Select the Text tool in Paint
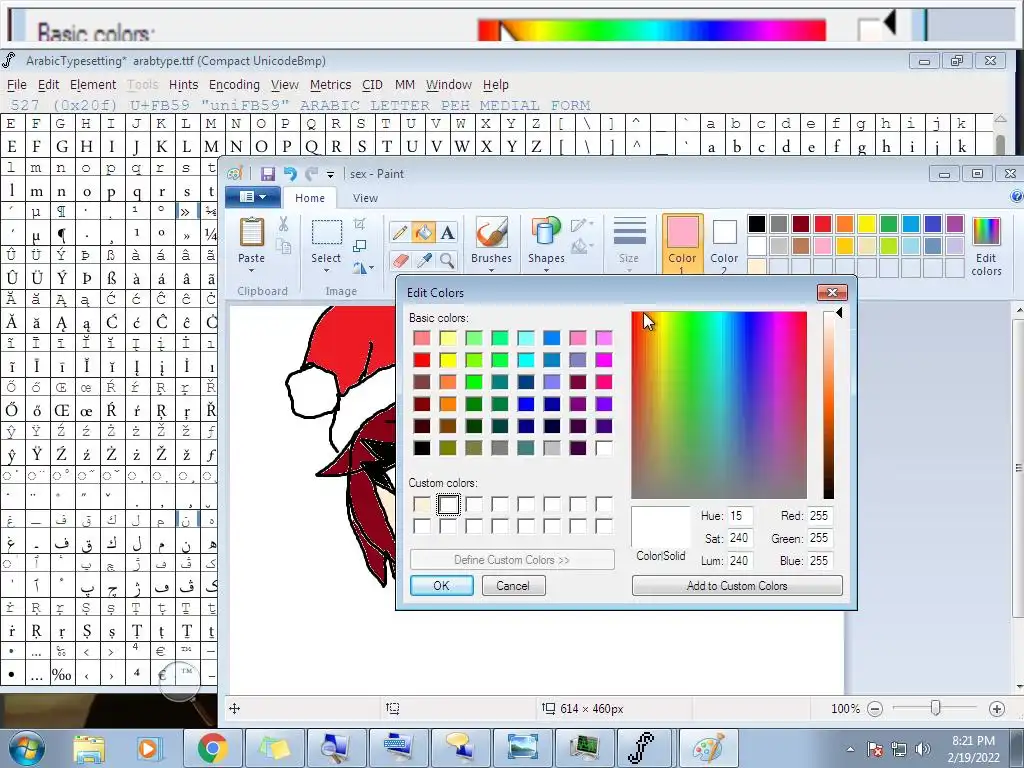This screenshot has height=768, width=1024. pos(447,232)
